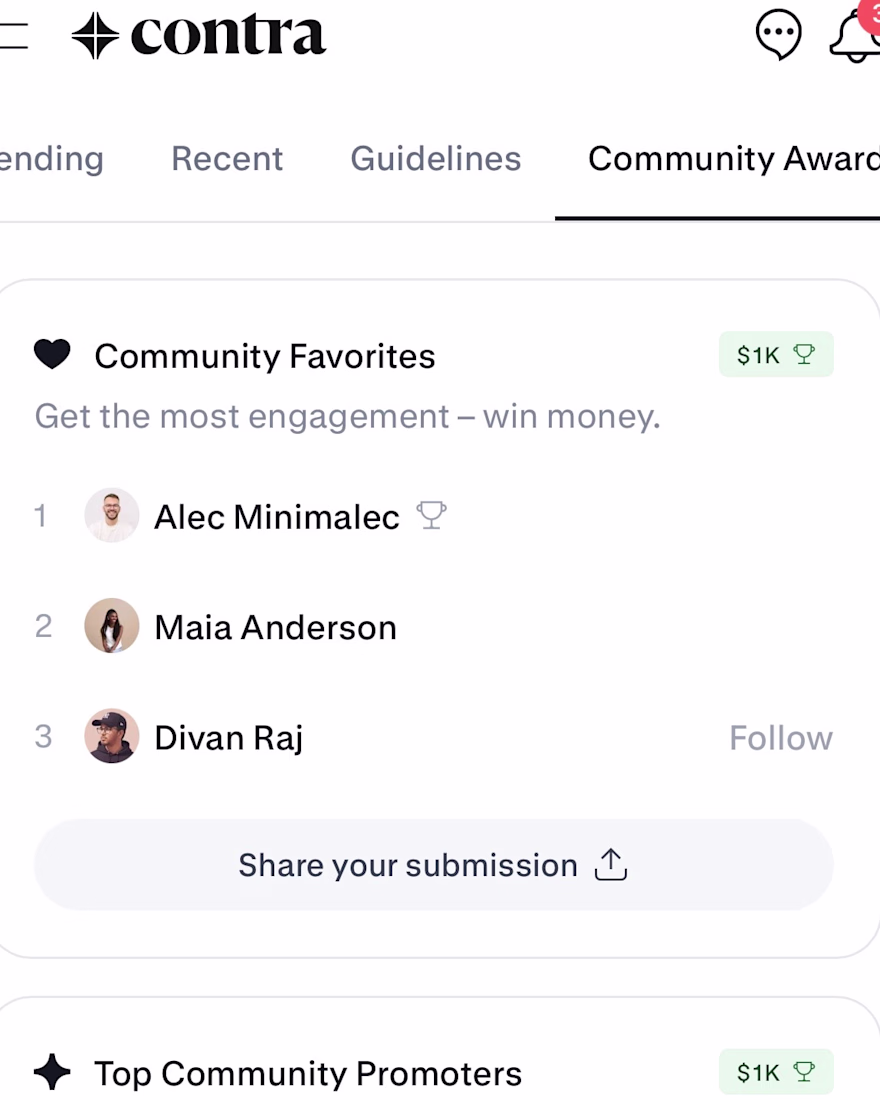Open Divan Raj's profile name
This screenshot has width=880, height=1100.
[228, 738]
